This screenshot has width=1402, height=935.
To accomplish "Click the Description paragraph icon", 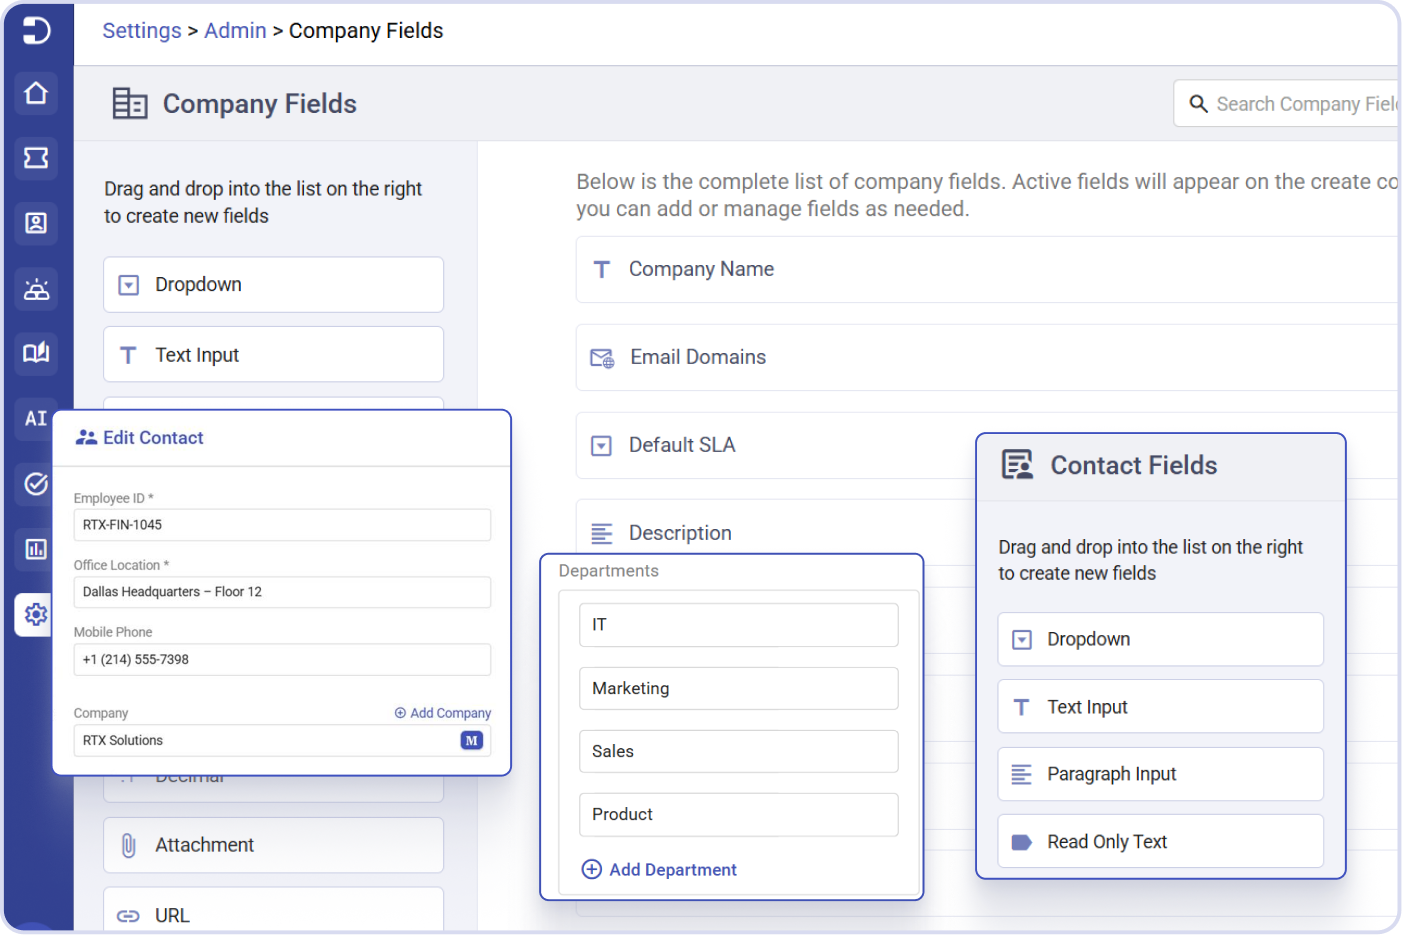I will coord(601,533).
